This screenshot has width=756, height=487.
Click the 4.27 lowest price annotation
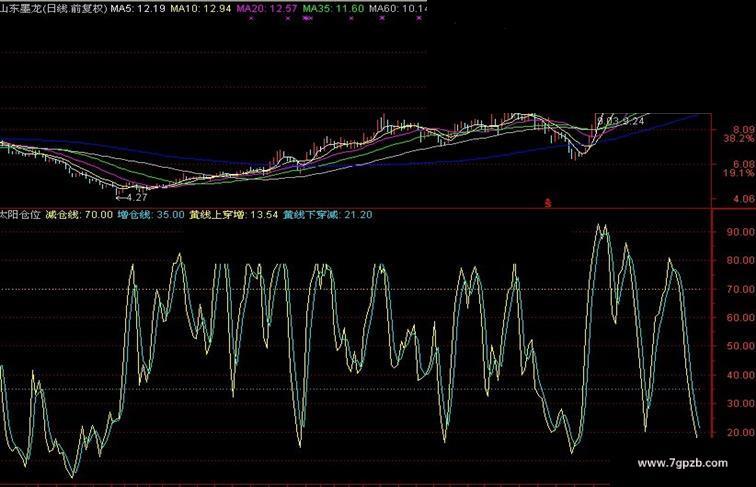[x=132, y=197]
